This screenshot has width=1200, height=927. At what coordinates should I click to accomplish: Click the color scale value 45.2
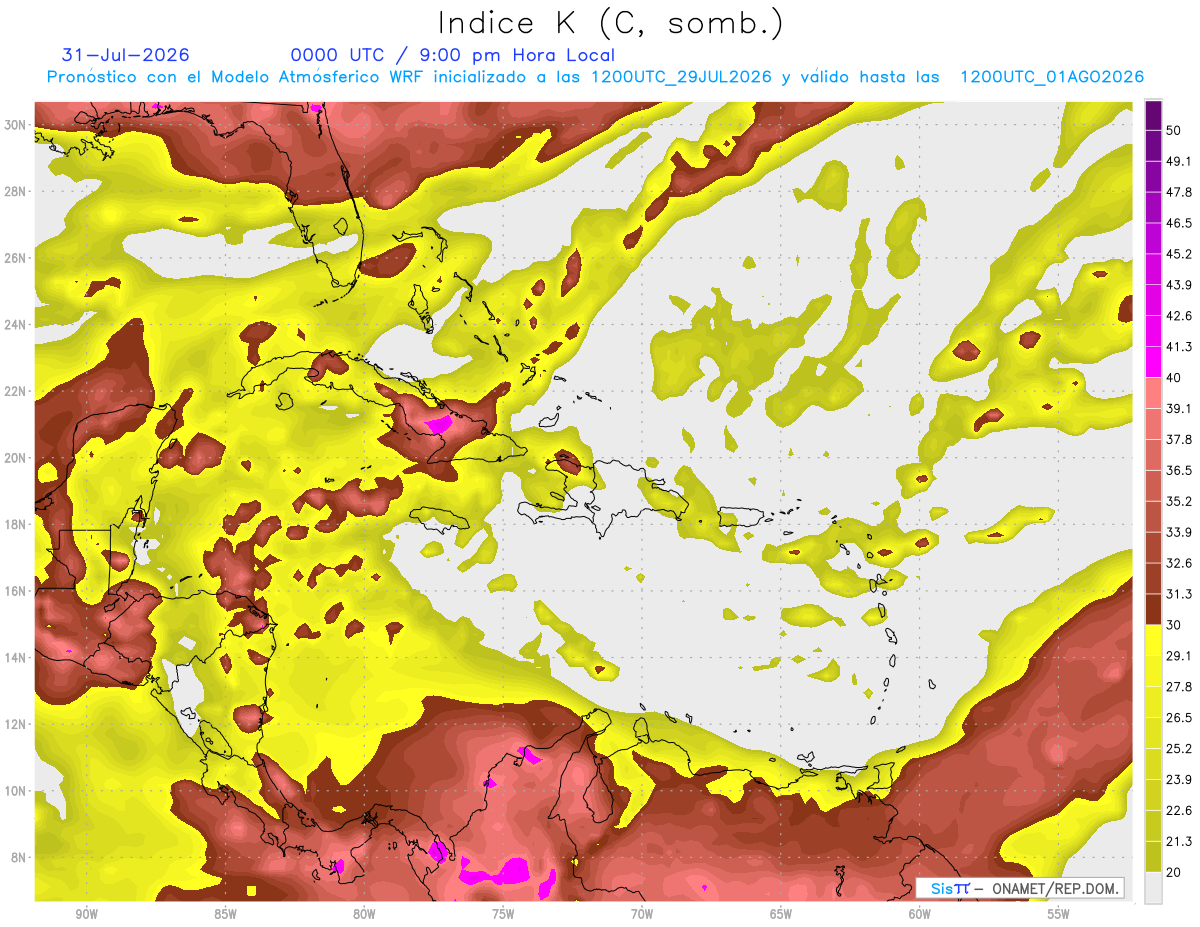coord(1179,254)
